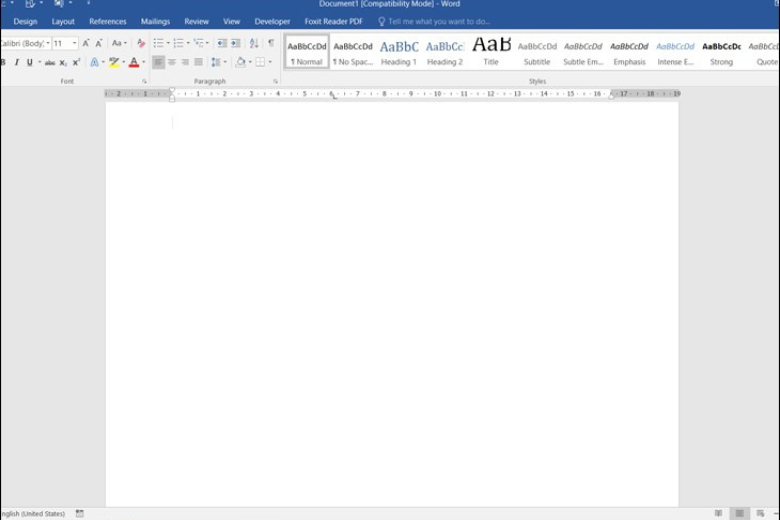780x520 pixels.
Task: Switch to Print Layout view
Action: [x=740, y=513]
